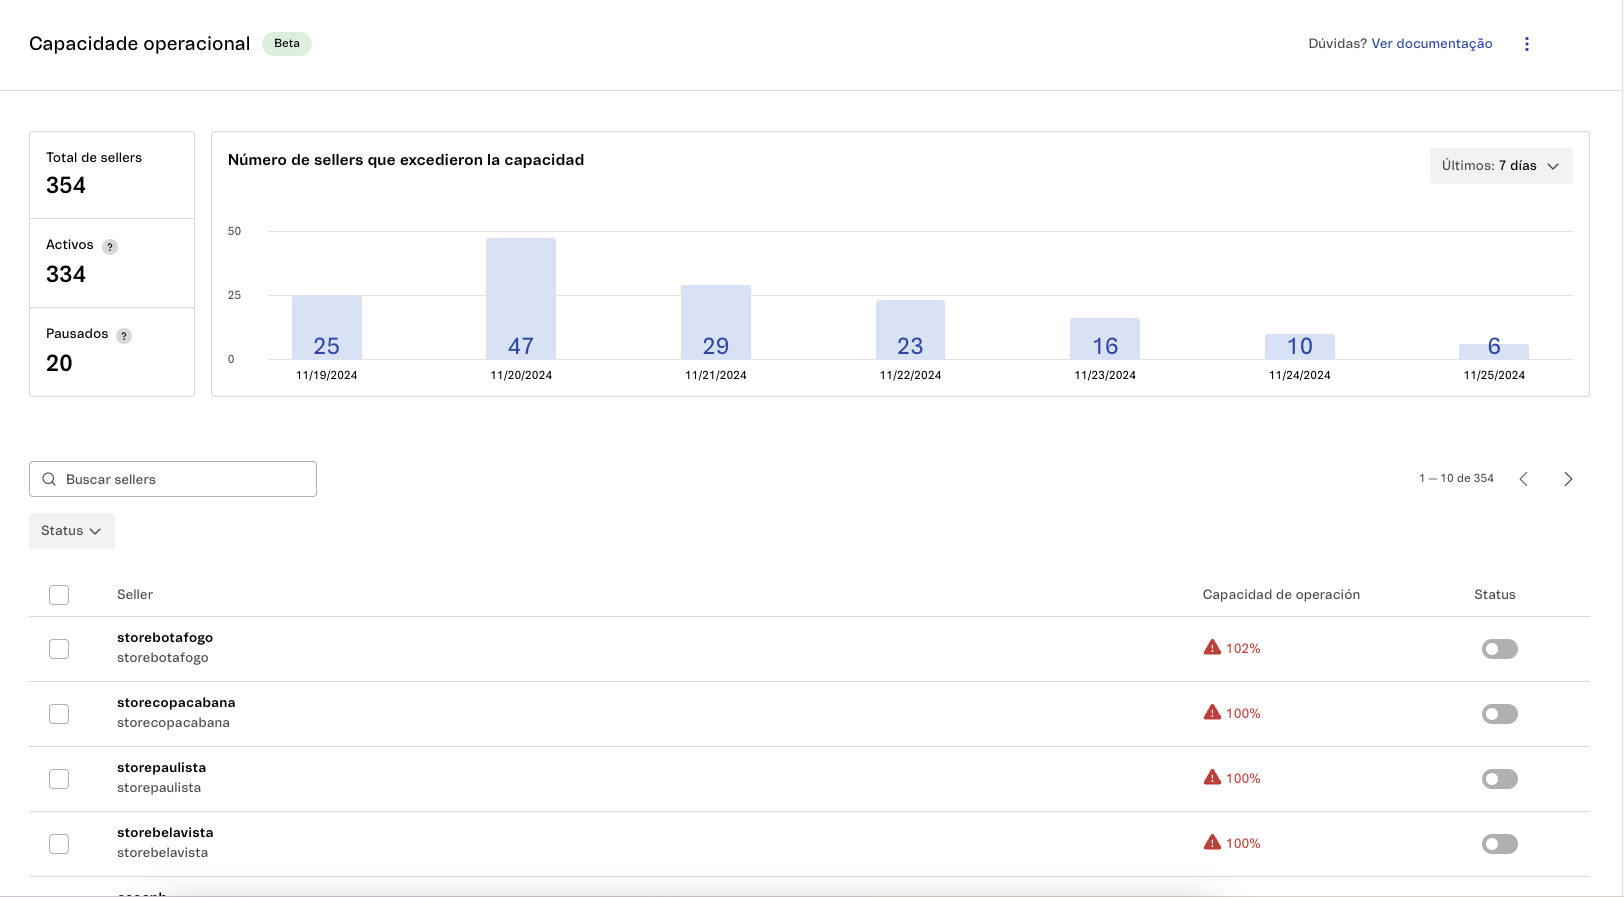Viewport: 1624px width, 897px height.
Task: Go to next page of sellers
Action: 1567,479
